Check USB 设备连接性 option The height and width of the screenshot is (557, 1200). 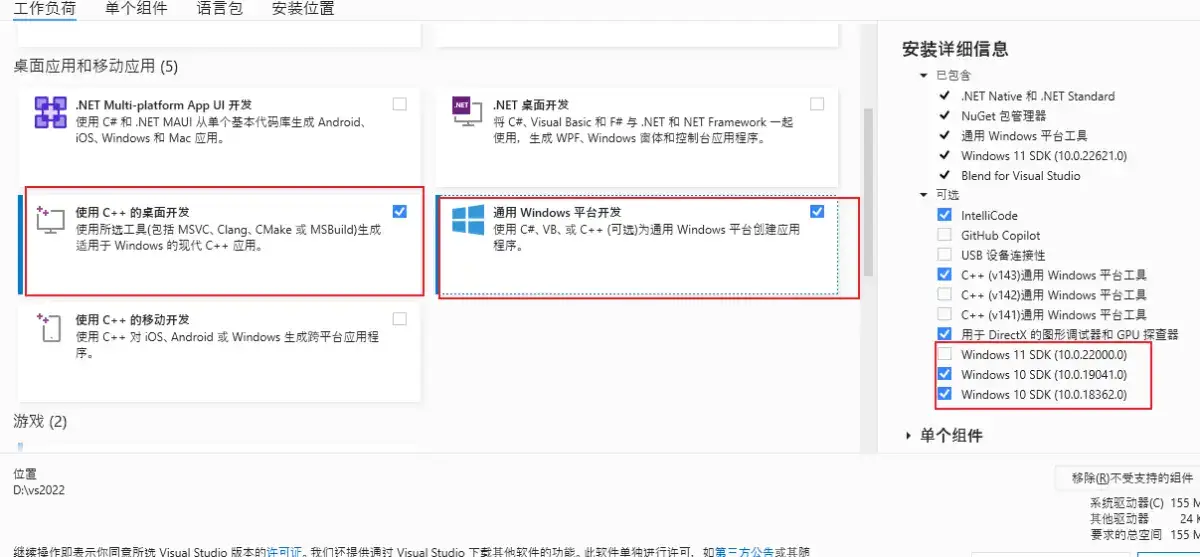pos(945,255)
